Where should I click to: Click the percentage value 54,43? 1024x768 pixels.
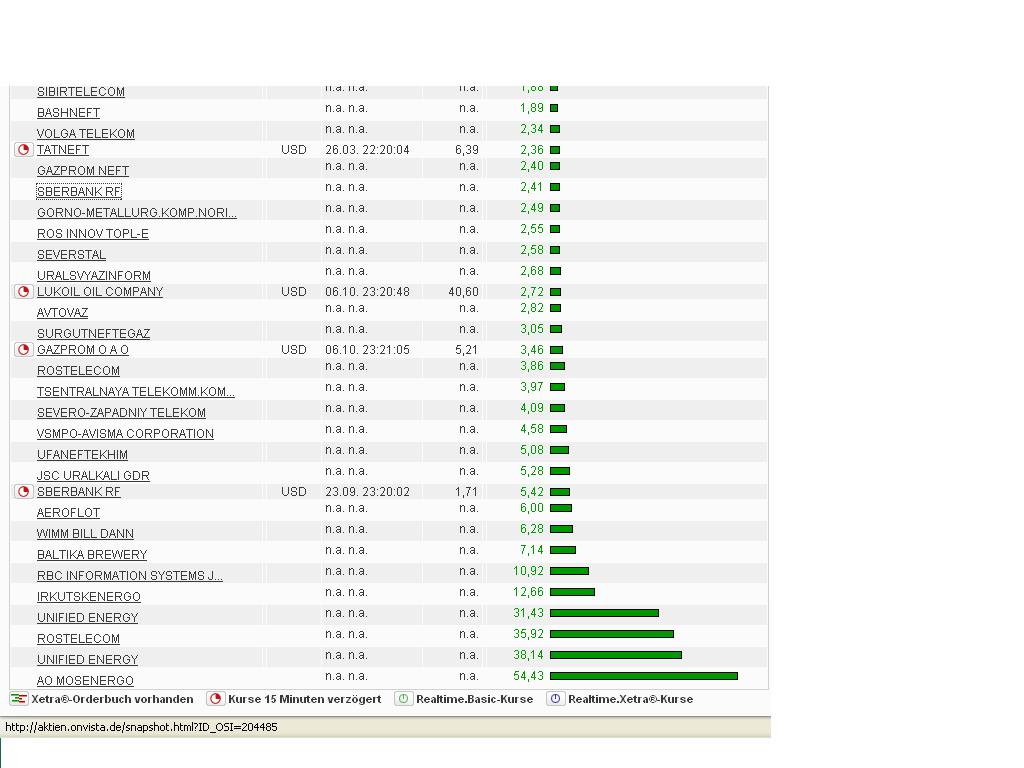528,676
